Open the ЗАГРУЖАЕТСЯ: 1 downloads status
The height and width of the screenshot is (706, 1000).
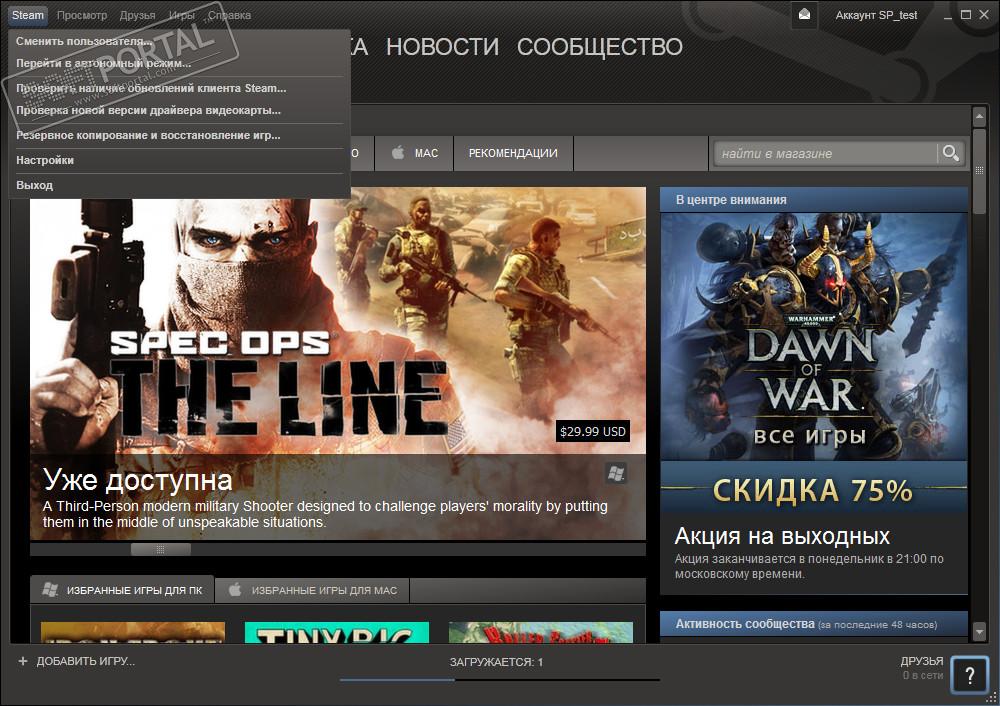coord(496,662)
